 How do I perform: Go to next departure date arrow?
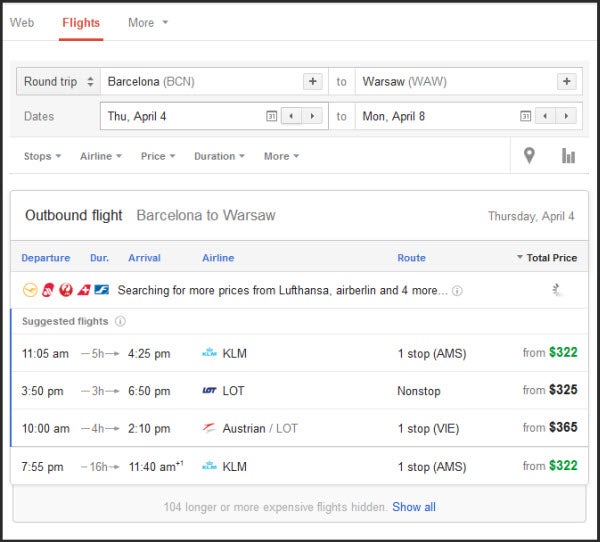(312, 116)
